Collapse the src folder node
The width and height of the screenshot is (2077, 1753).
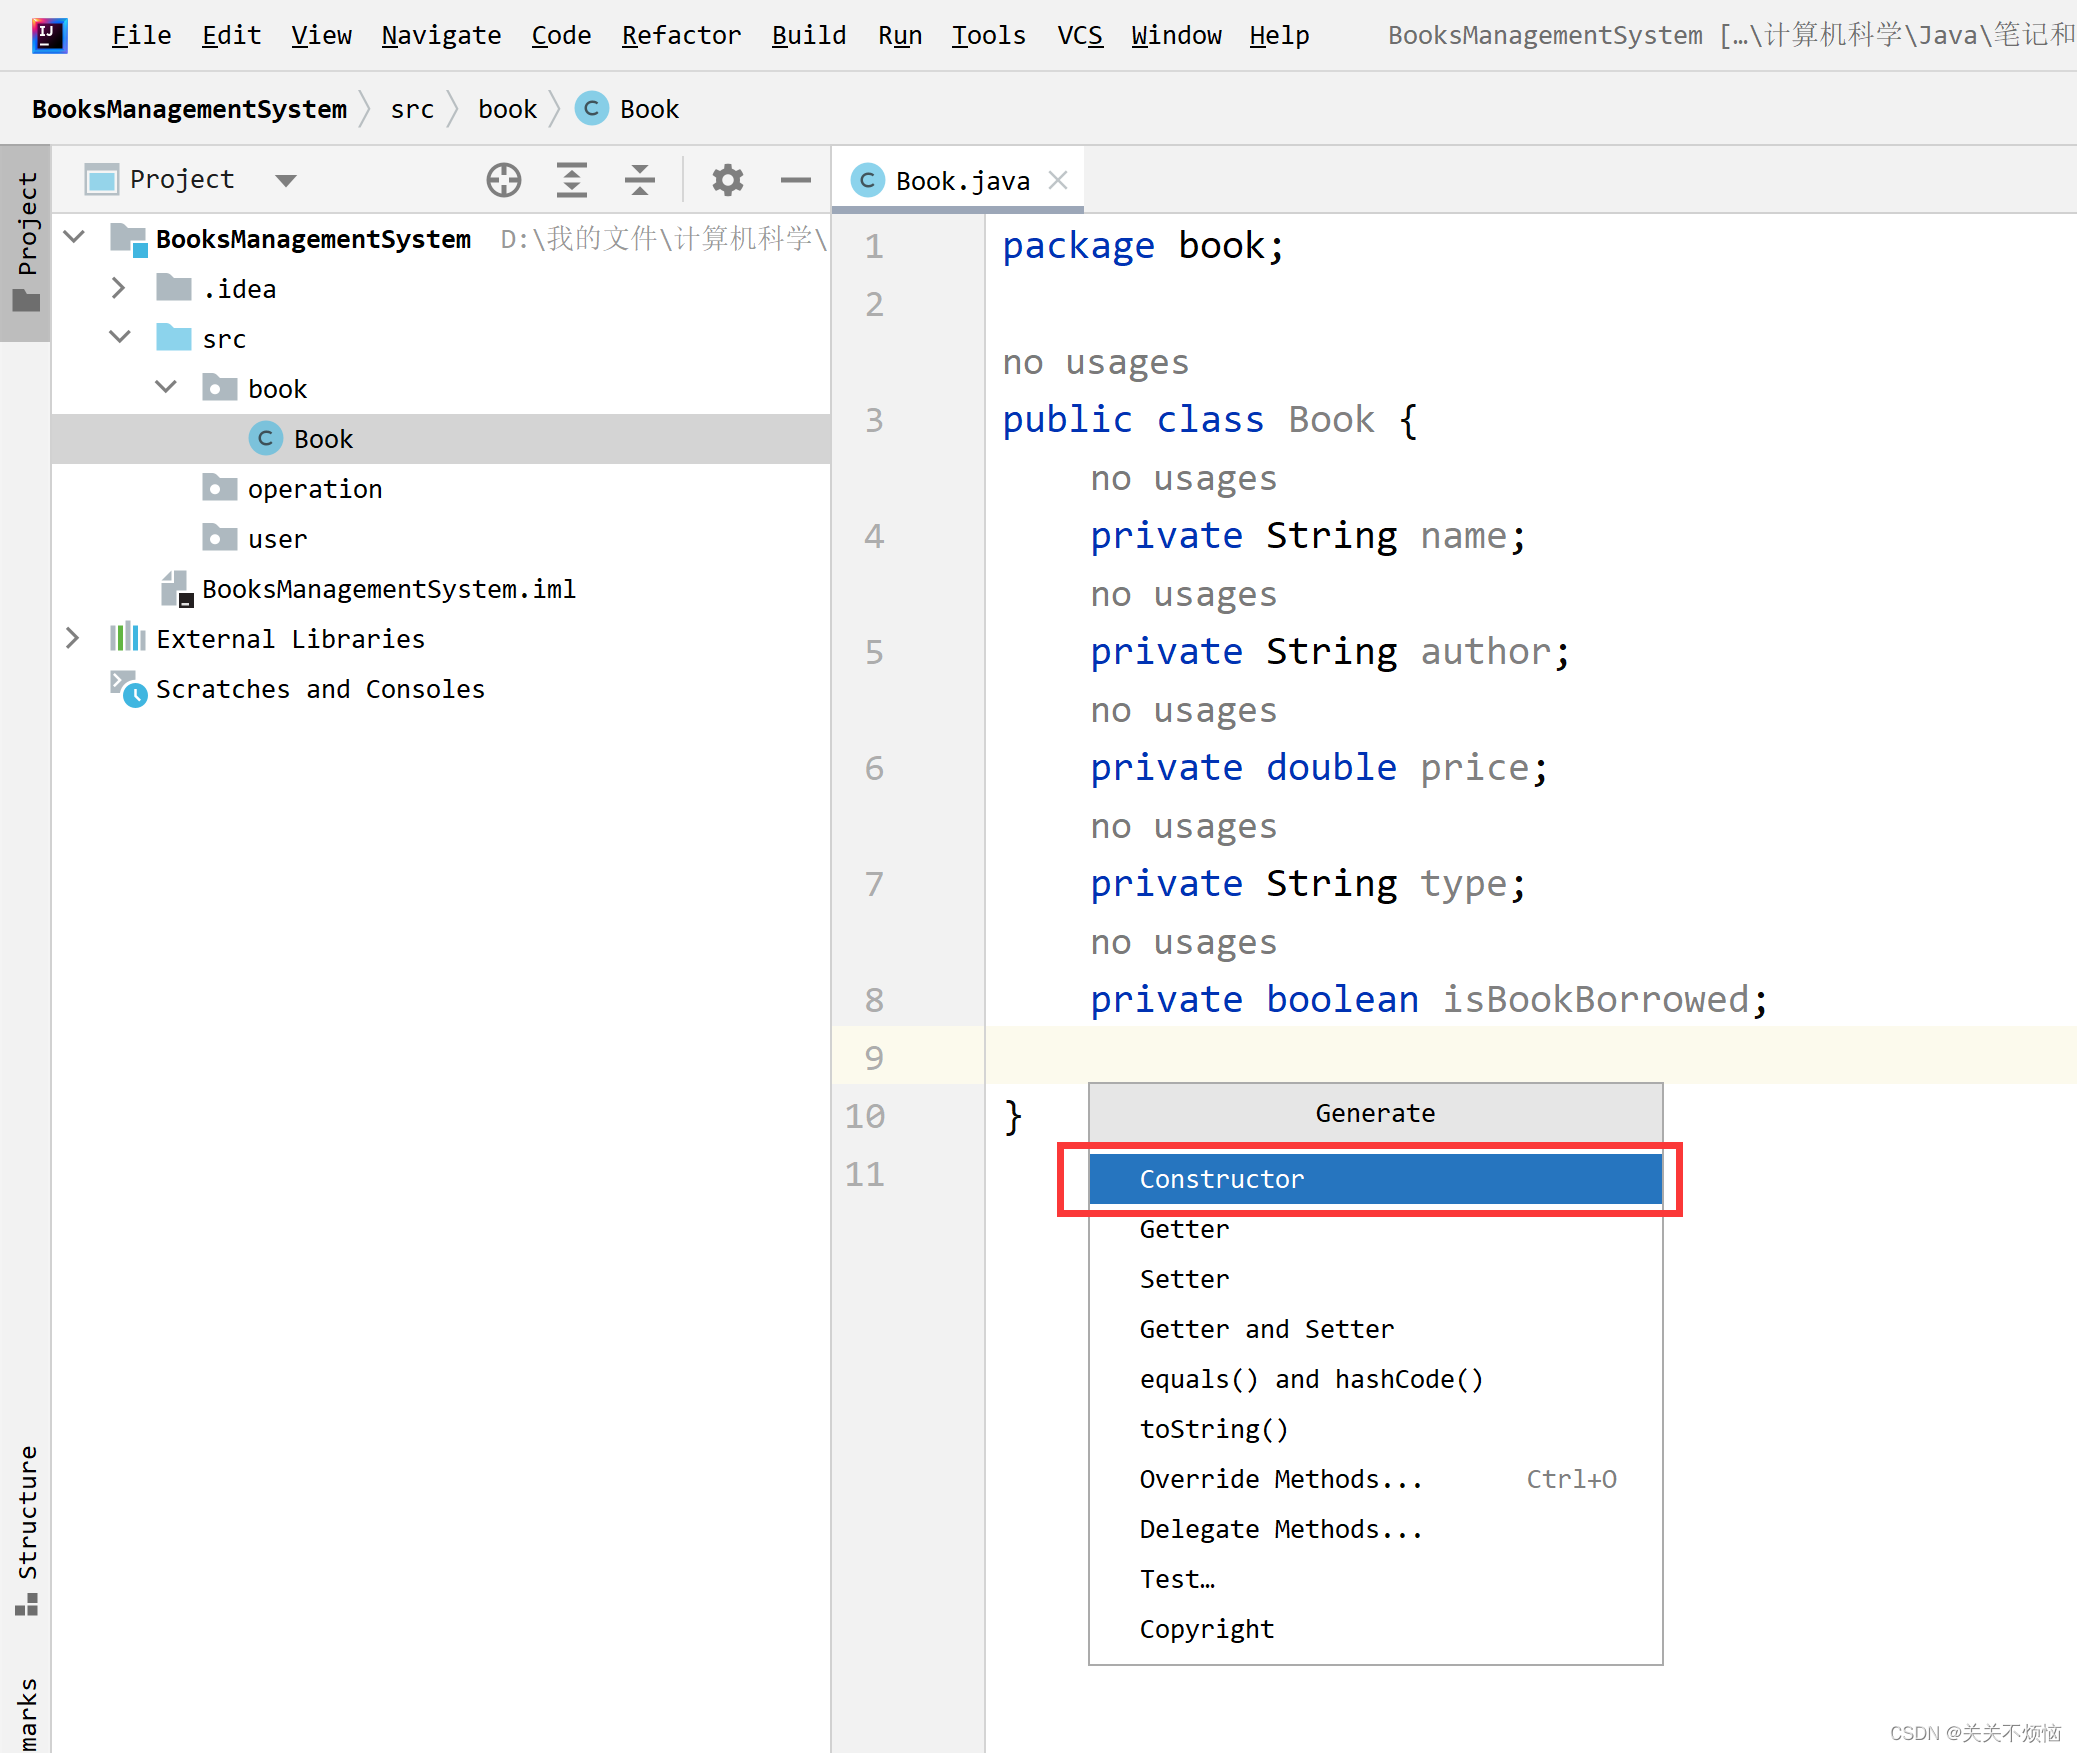(120, 337)
